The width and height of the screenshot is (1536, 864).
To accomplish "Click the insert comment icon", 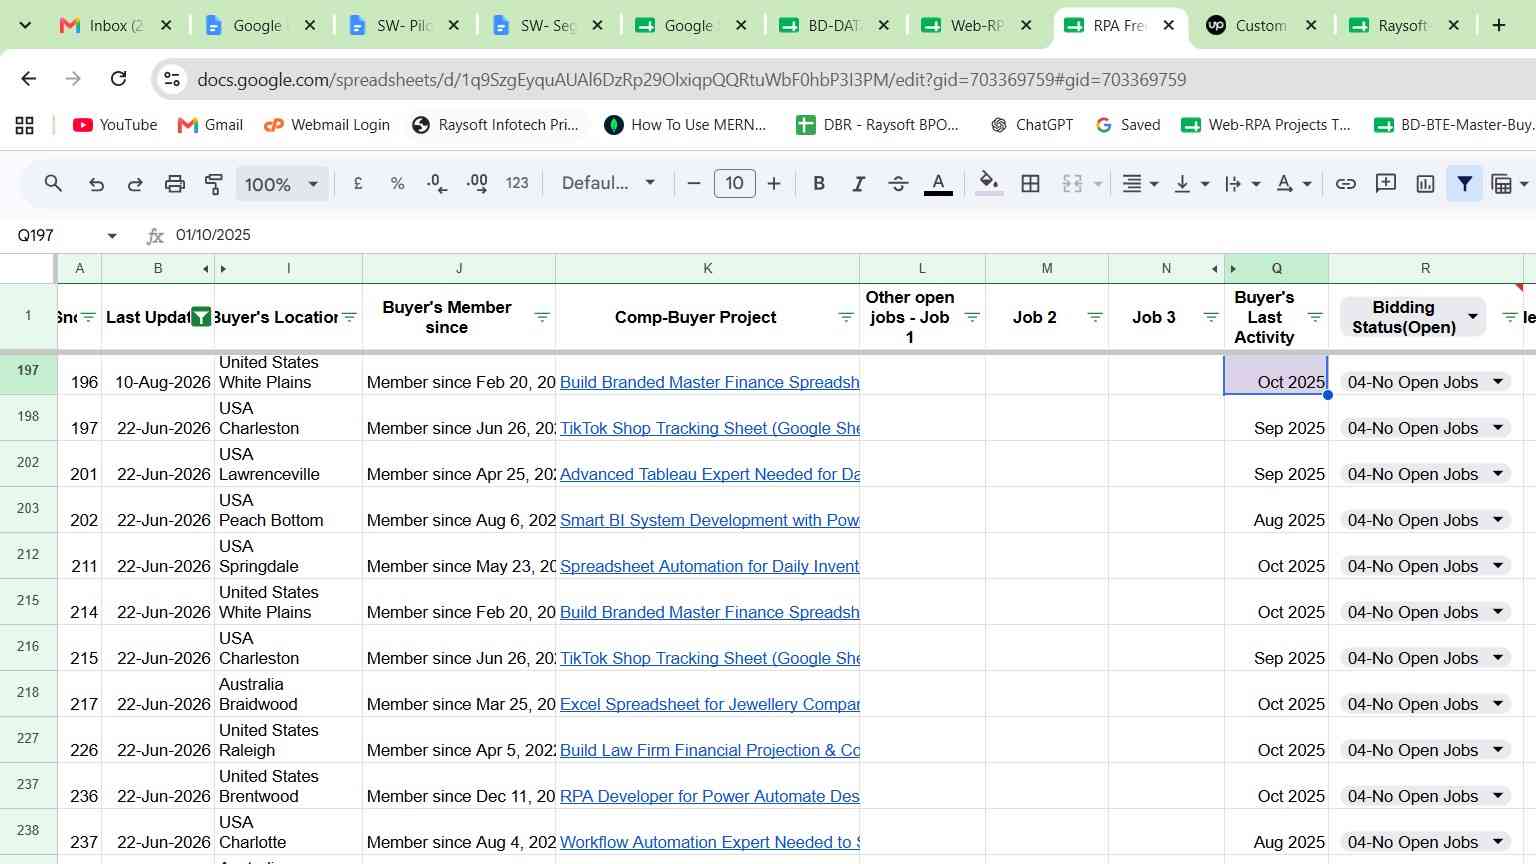I will point(1386,184).
